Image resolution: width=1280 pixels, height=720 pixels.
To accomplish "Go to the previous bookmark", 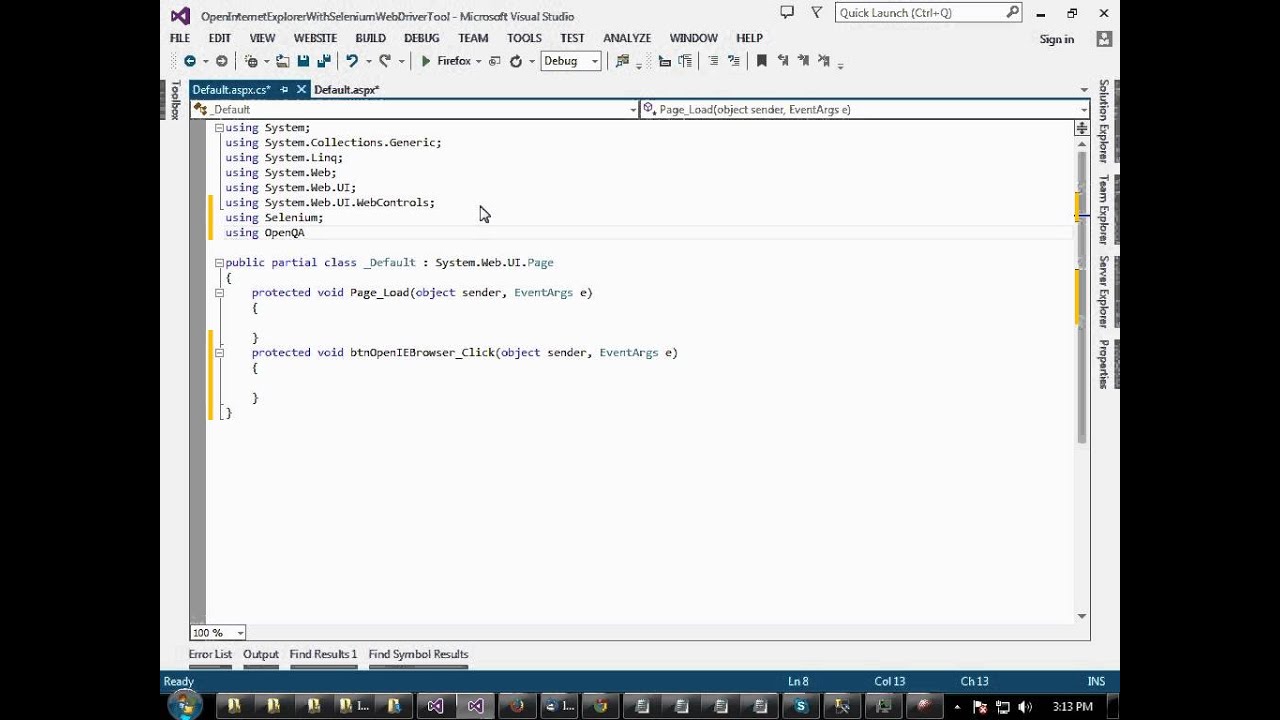I will click(782, 61).
